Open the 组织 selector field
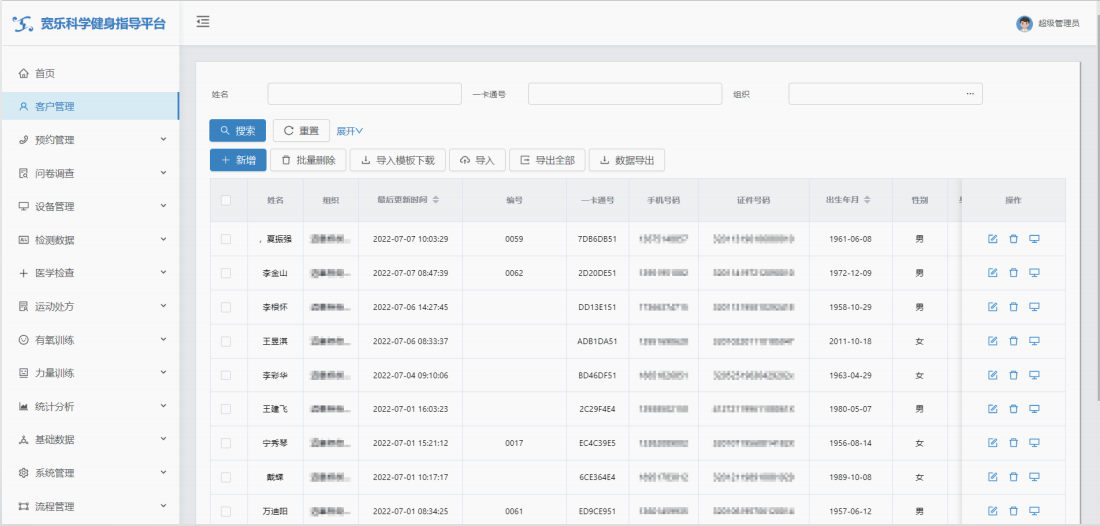The width and height of the screenshot is (1100, 526). click(x=884, y=94)
